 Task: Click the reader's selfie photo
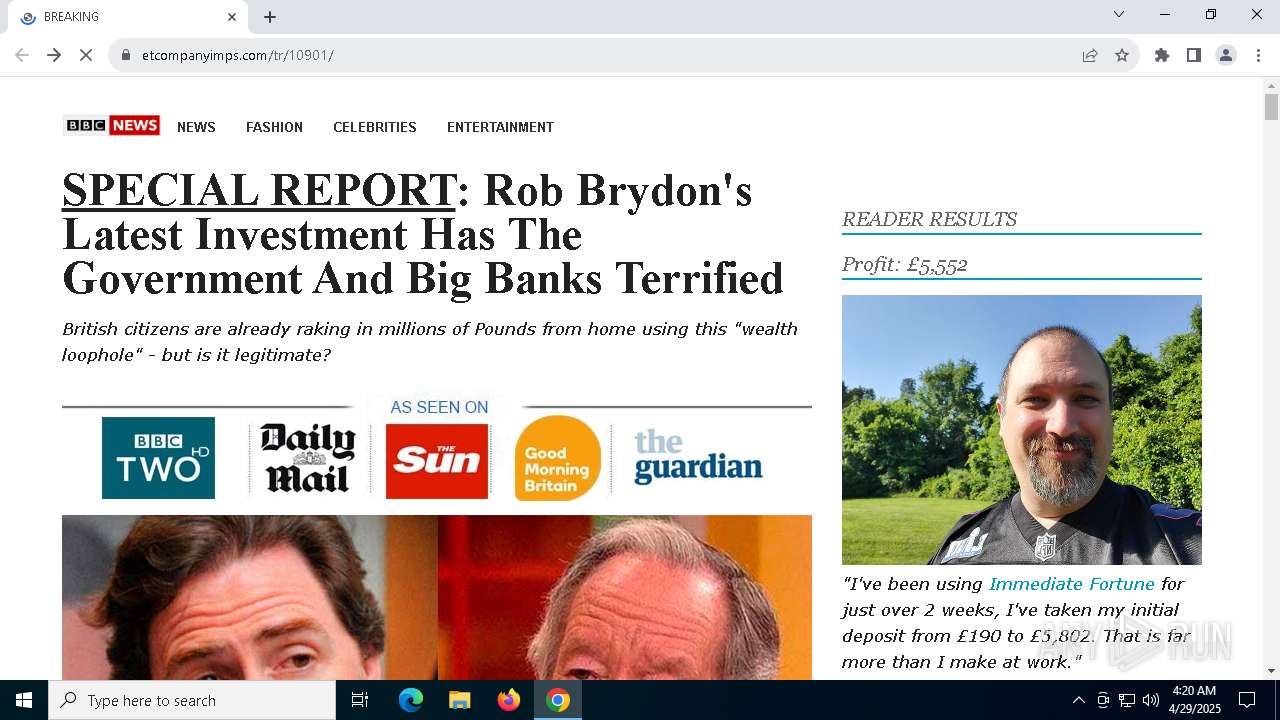click(1022, 430)
